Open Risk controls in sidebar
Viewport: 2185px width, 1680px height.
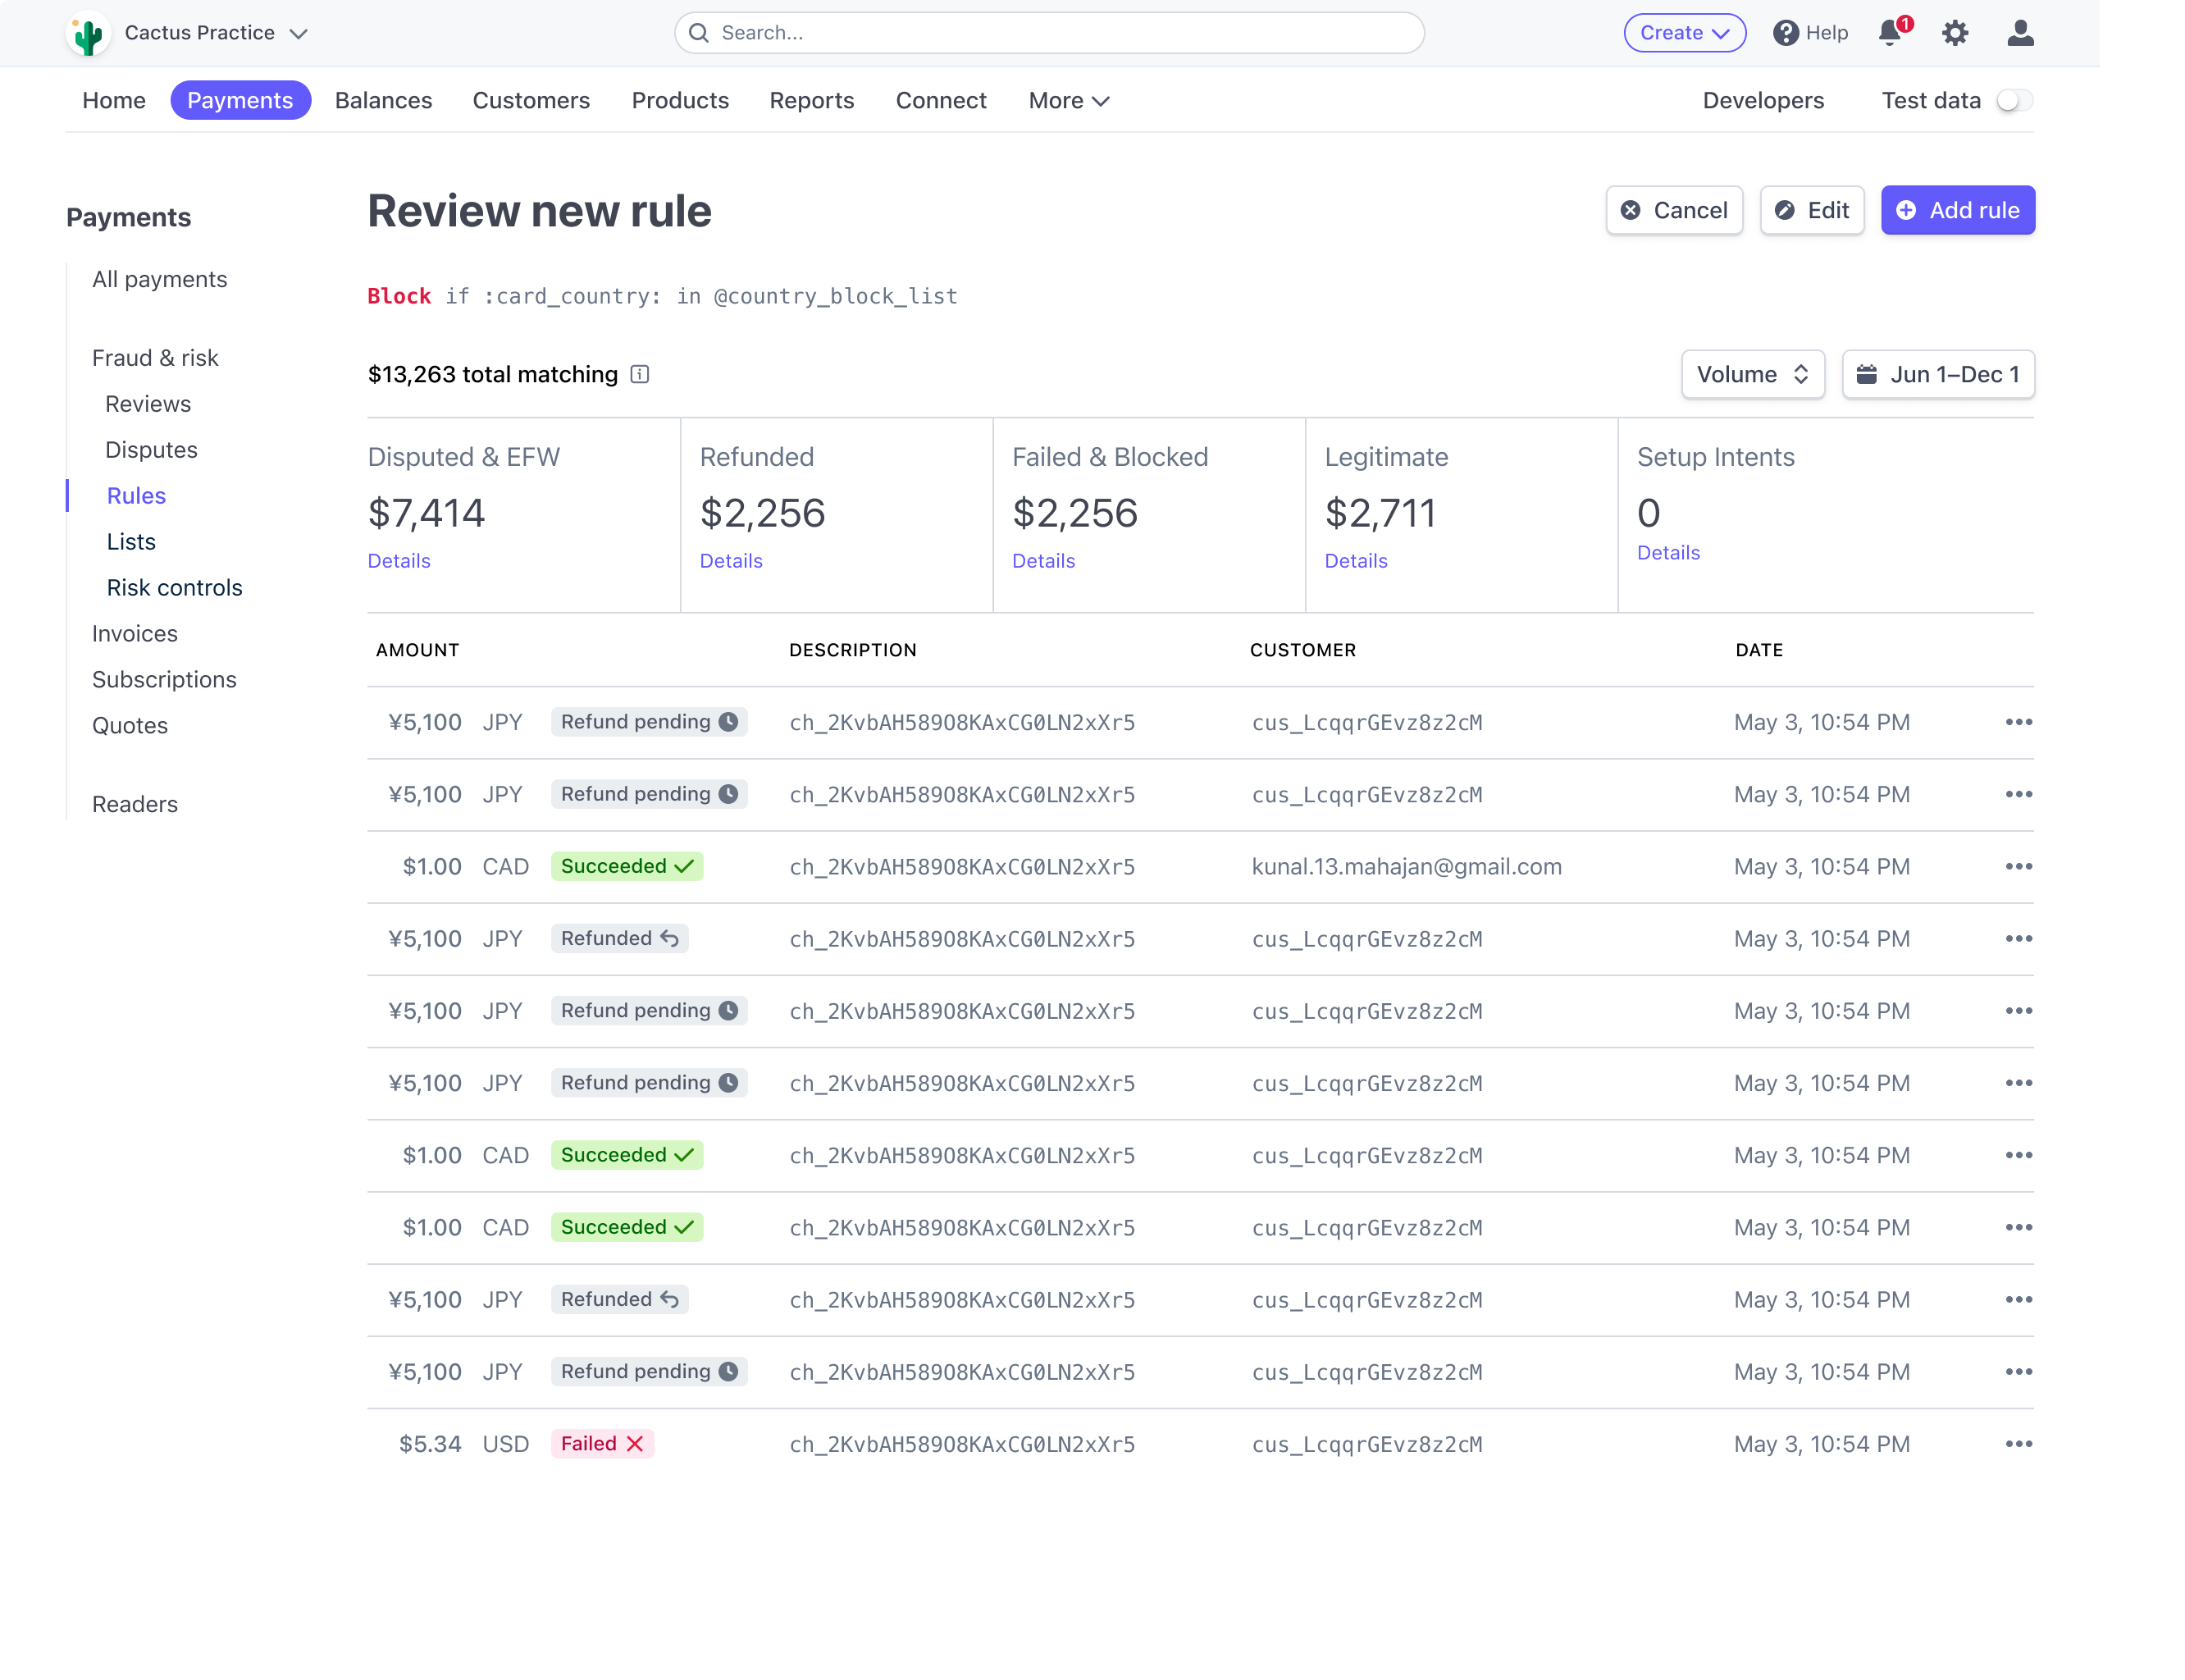pos(174,587)
